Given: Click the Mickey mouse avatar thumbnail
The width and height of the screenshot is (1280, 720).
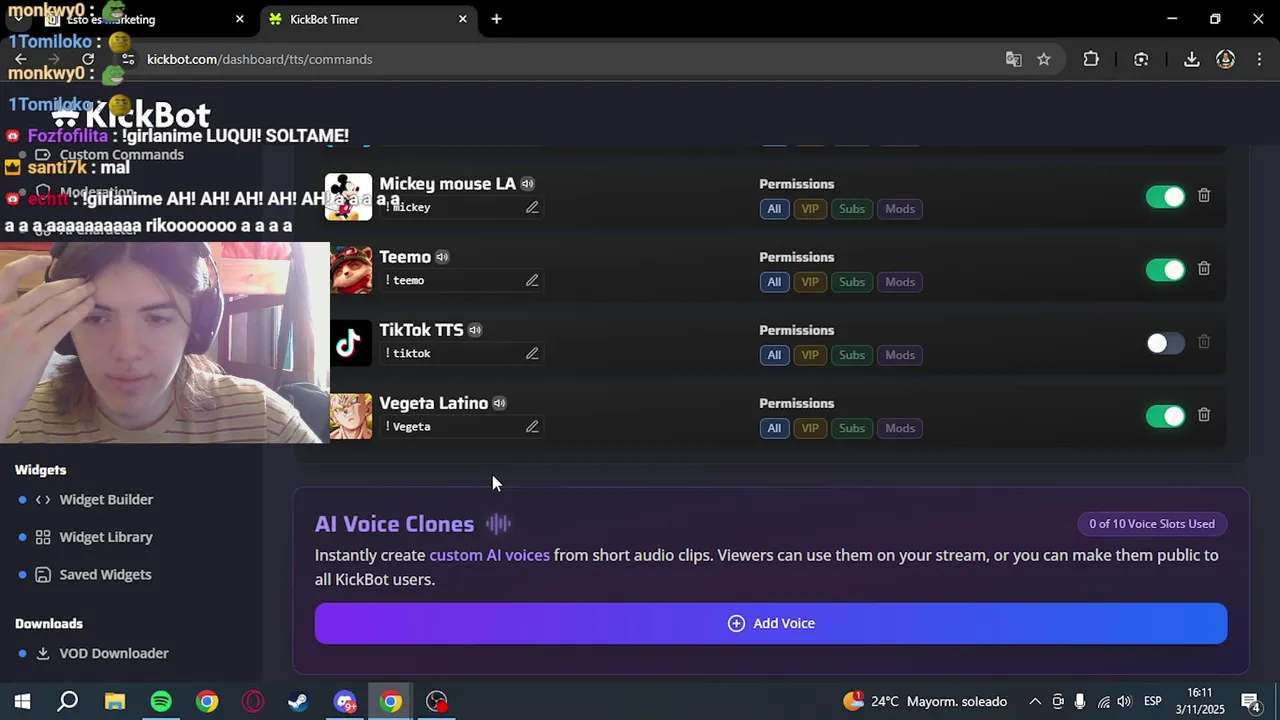Looking at the screenshot, I should coord(348,196).
